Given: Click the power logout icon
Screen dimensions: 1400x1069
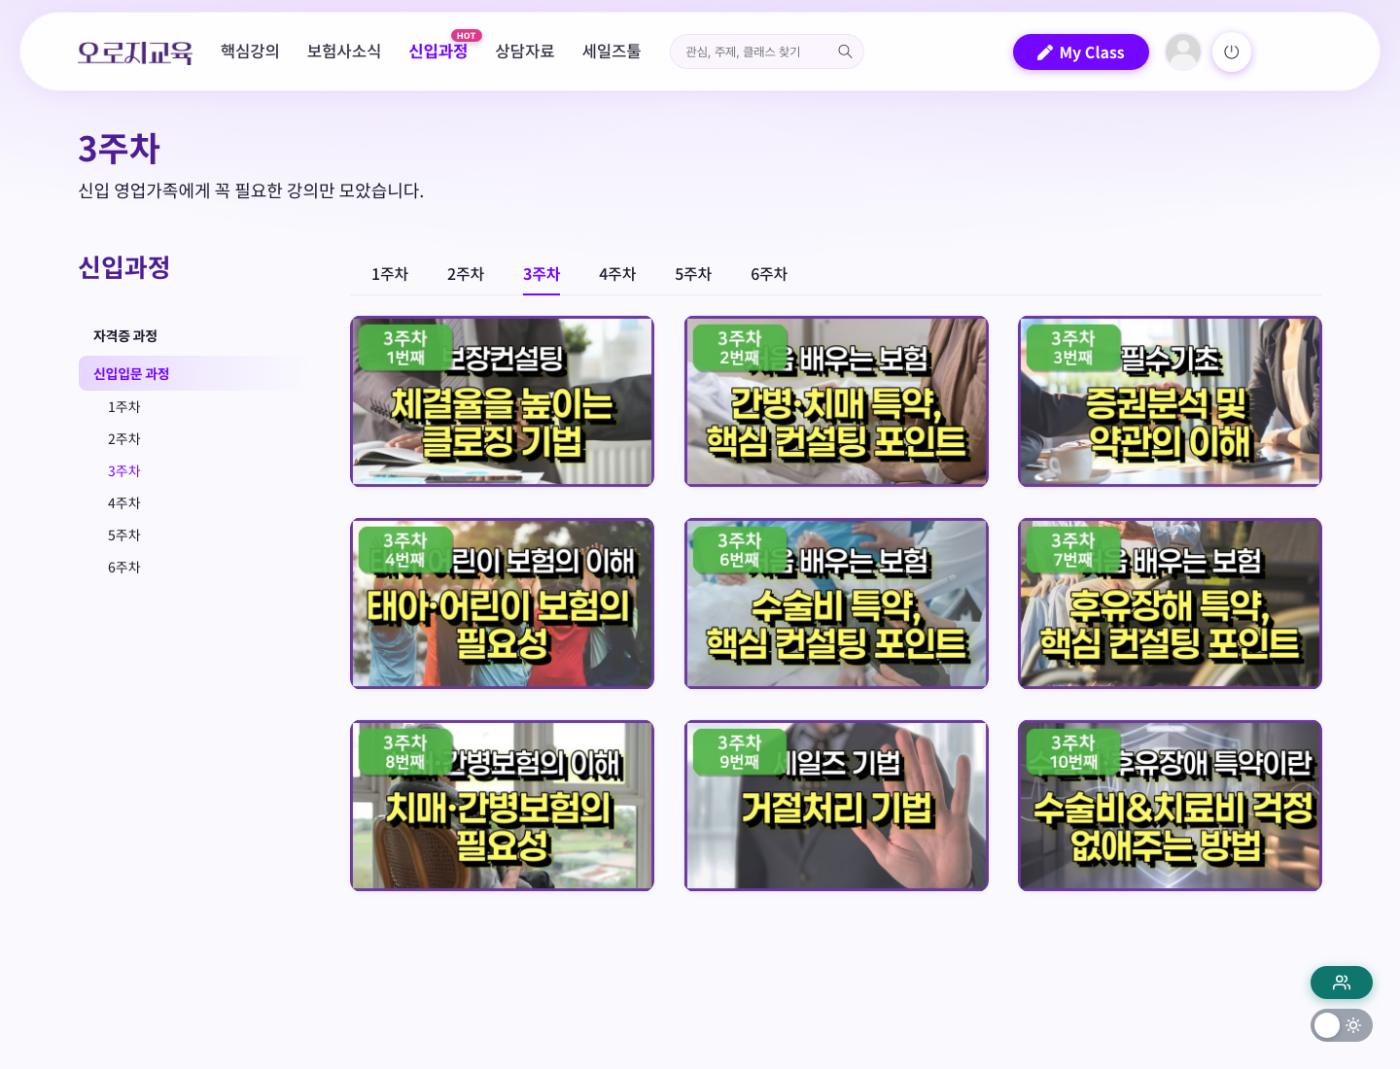Looking at the screenshot, I should [x=1231, y=52].
